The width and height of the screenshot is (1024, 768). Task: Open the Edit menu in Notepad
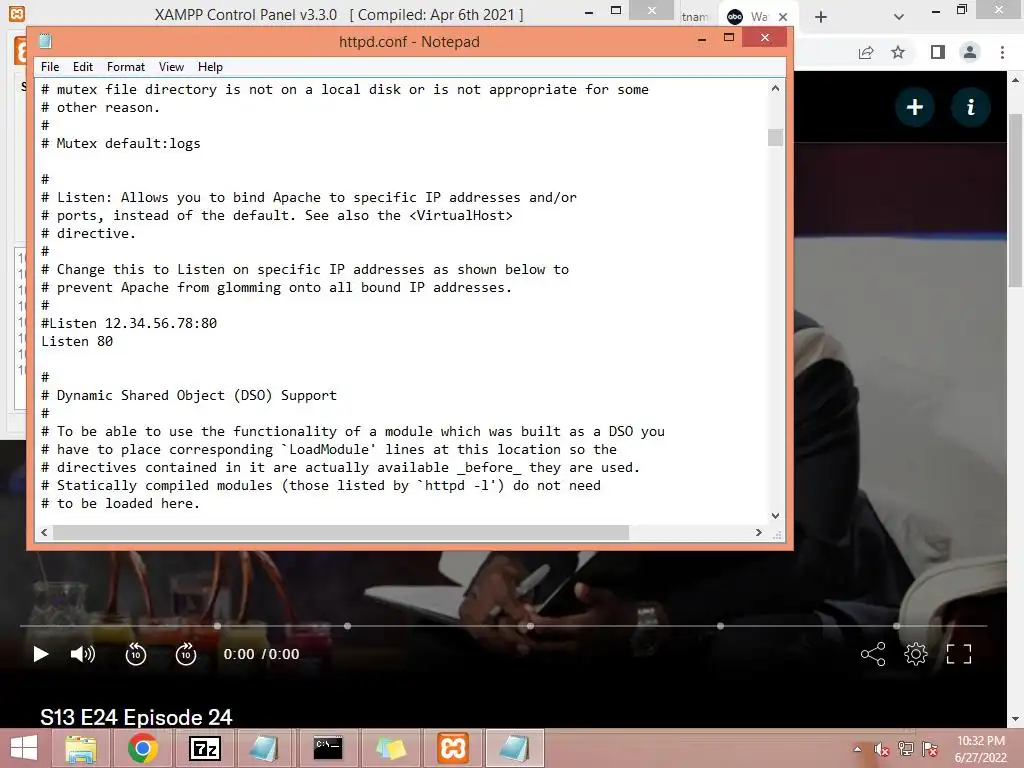(82, 67)
